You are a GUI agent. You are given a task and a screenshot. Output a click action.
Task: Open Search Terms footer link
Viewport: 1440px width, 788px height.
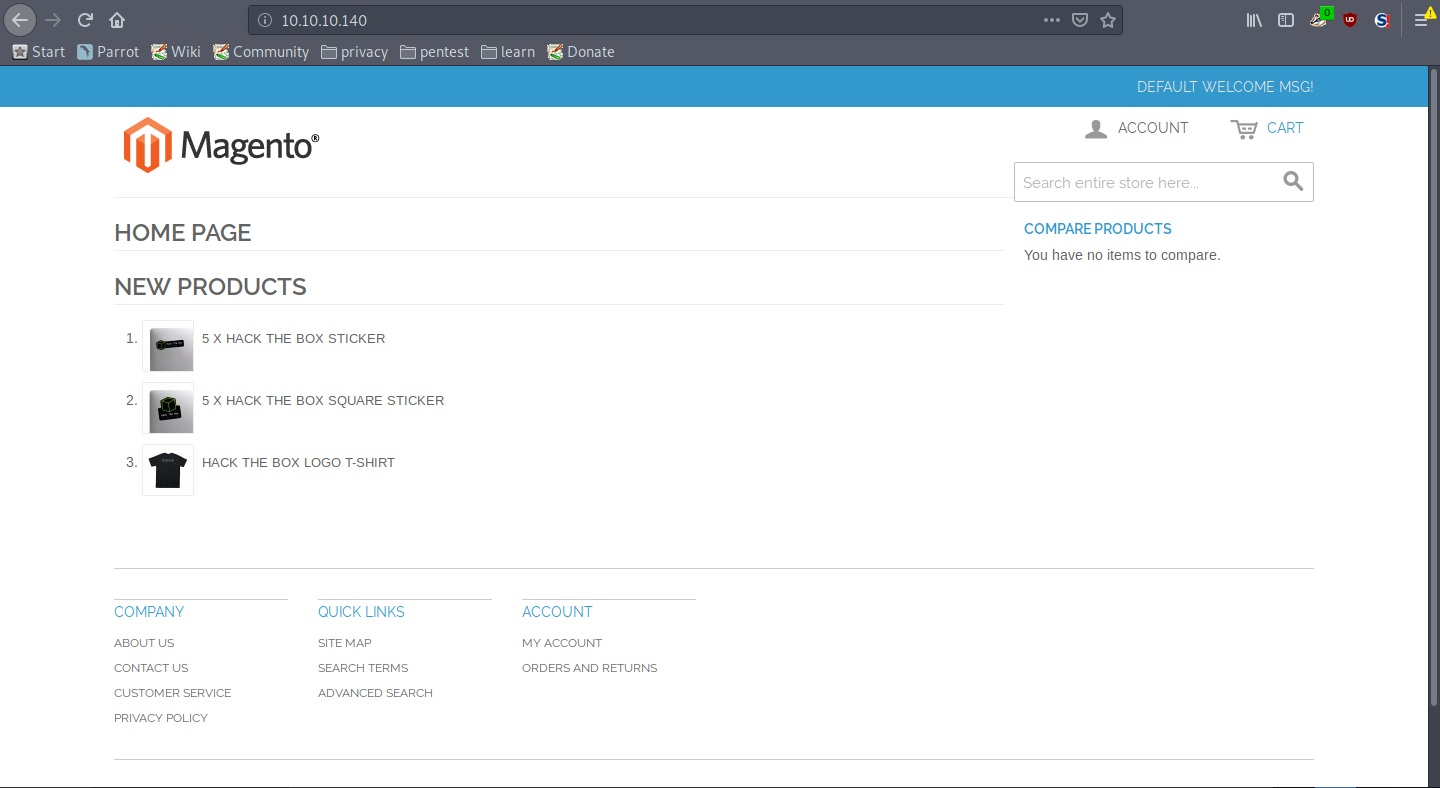[x=363, y=668]
